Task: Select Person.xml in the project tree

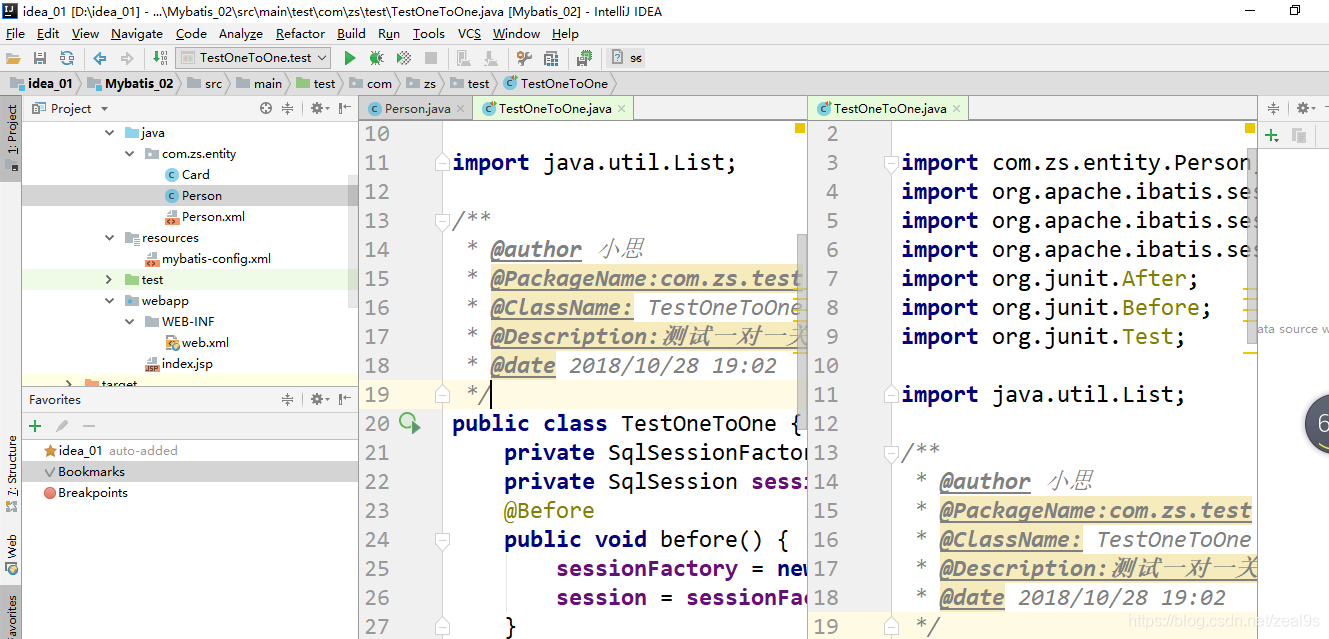Action: (213, 217)
